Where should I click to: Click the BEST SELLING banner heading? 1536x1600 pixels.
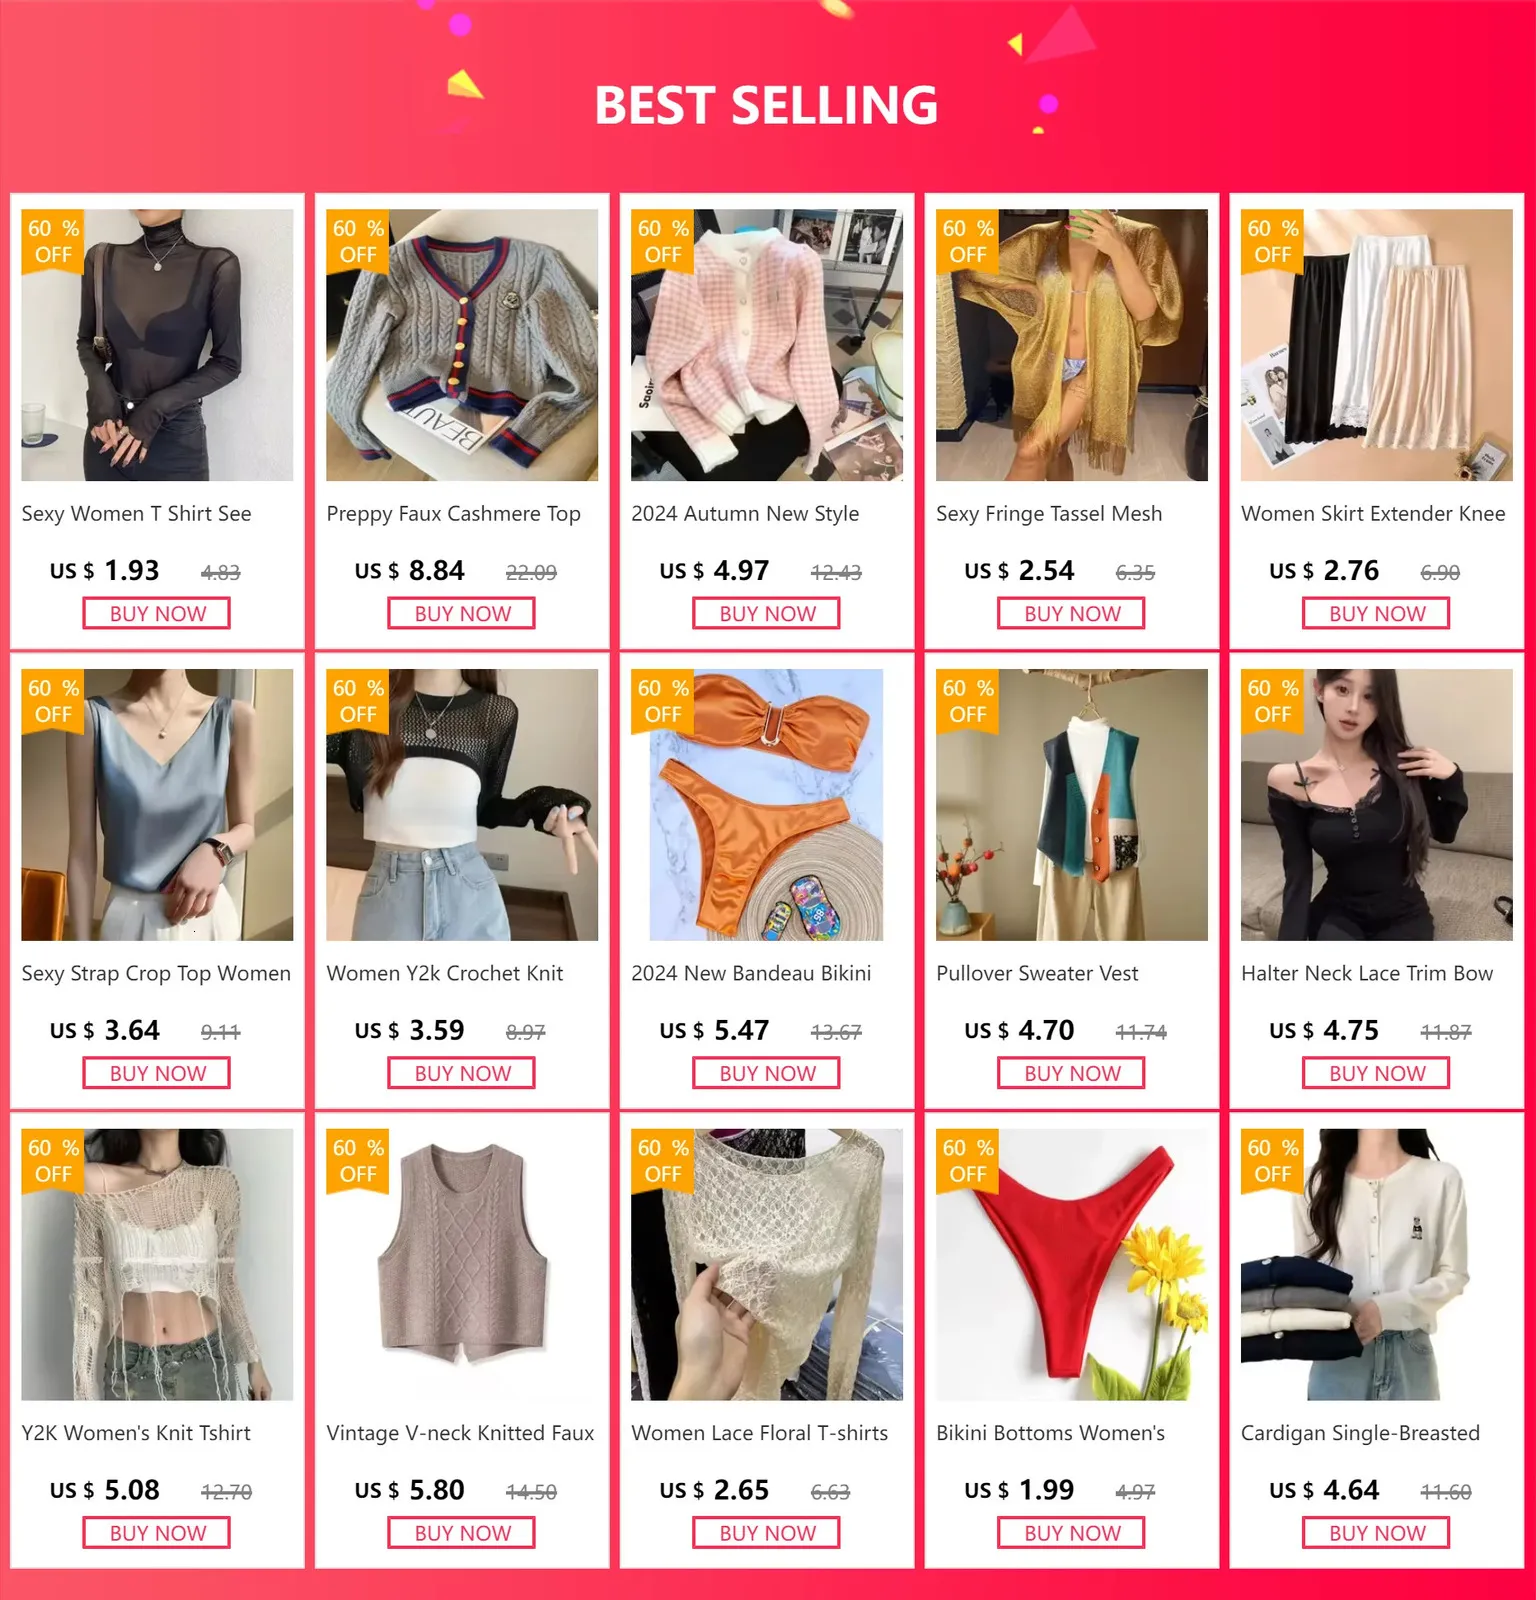[x=766, y=105]
